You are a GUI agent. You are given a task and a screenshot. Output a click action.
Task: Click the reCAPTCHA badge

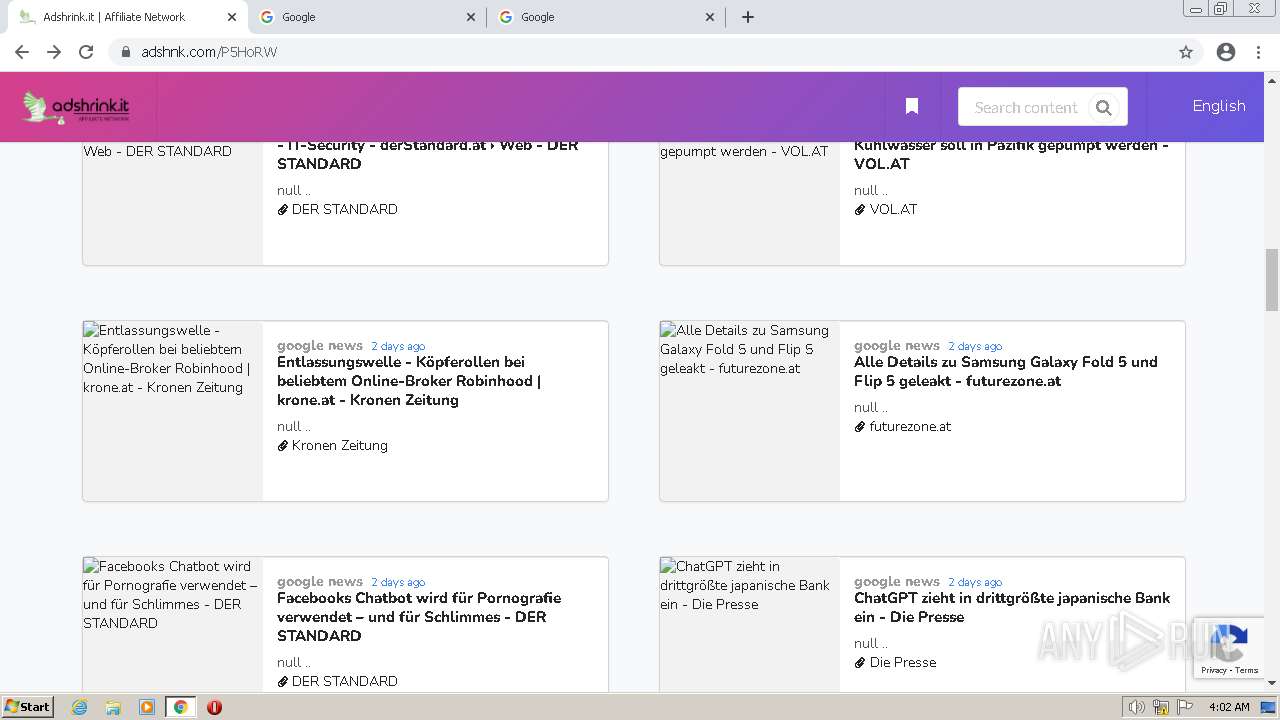[x=1228, y=648]
